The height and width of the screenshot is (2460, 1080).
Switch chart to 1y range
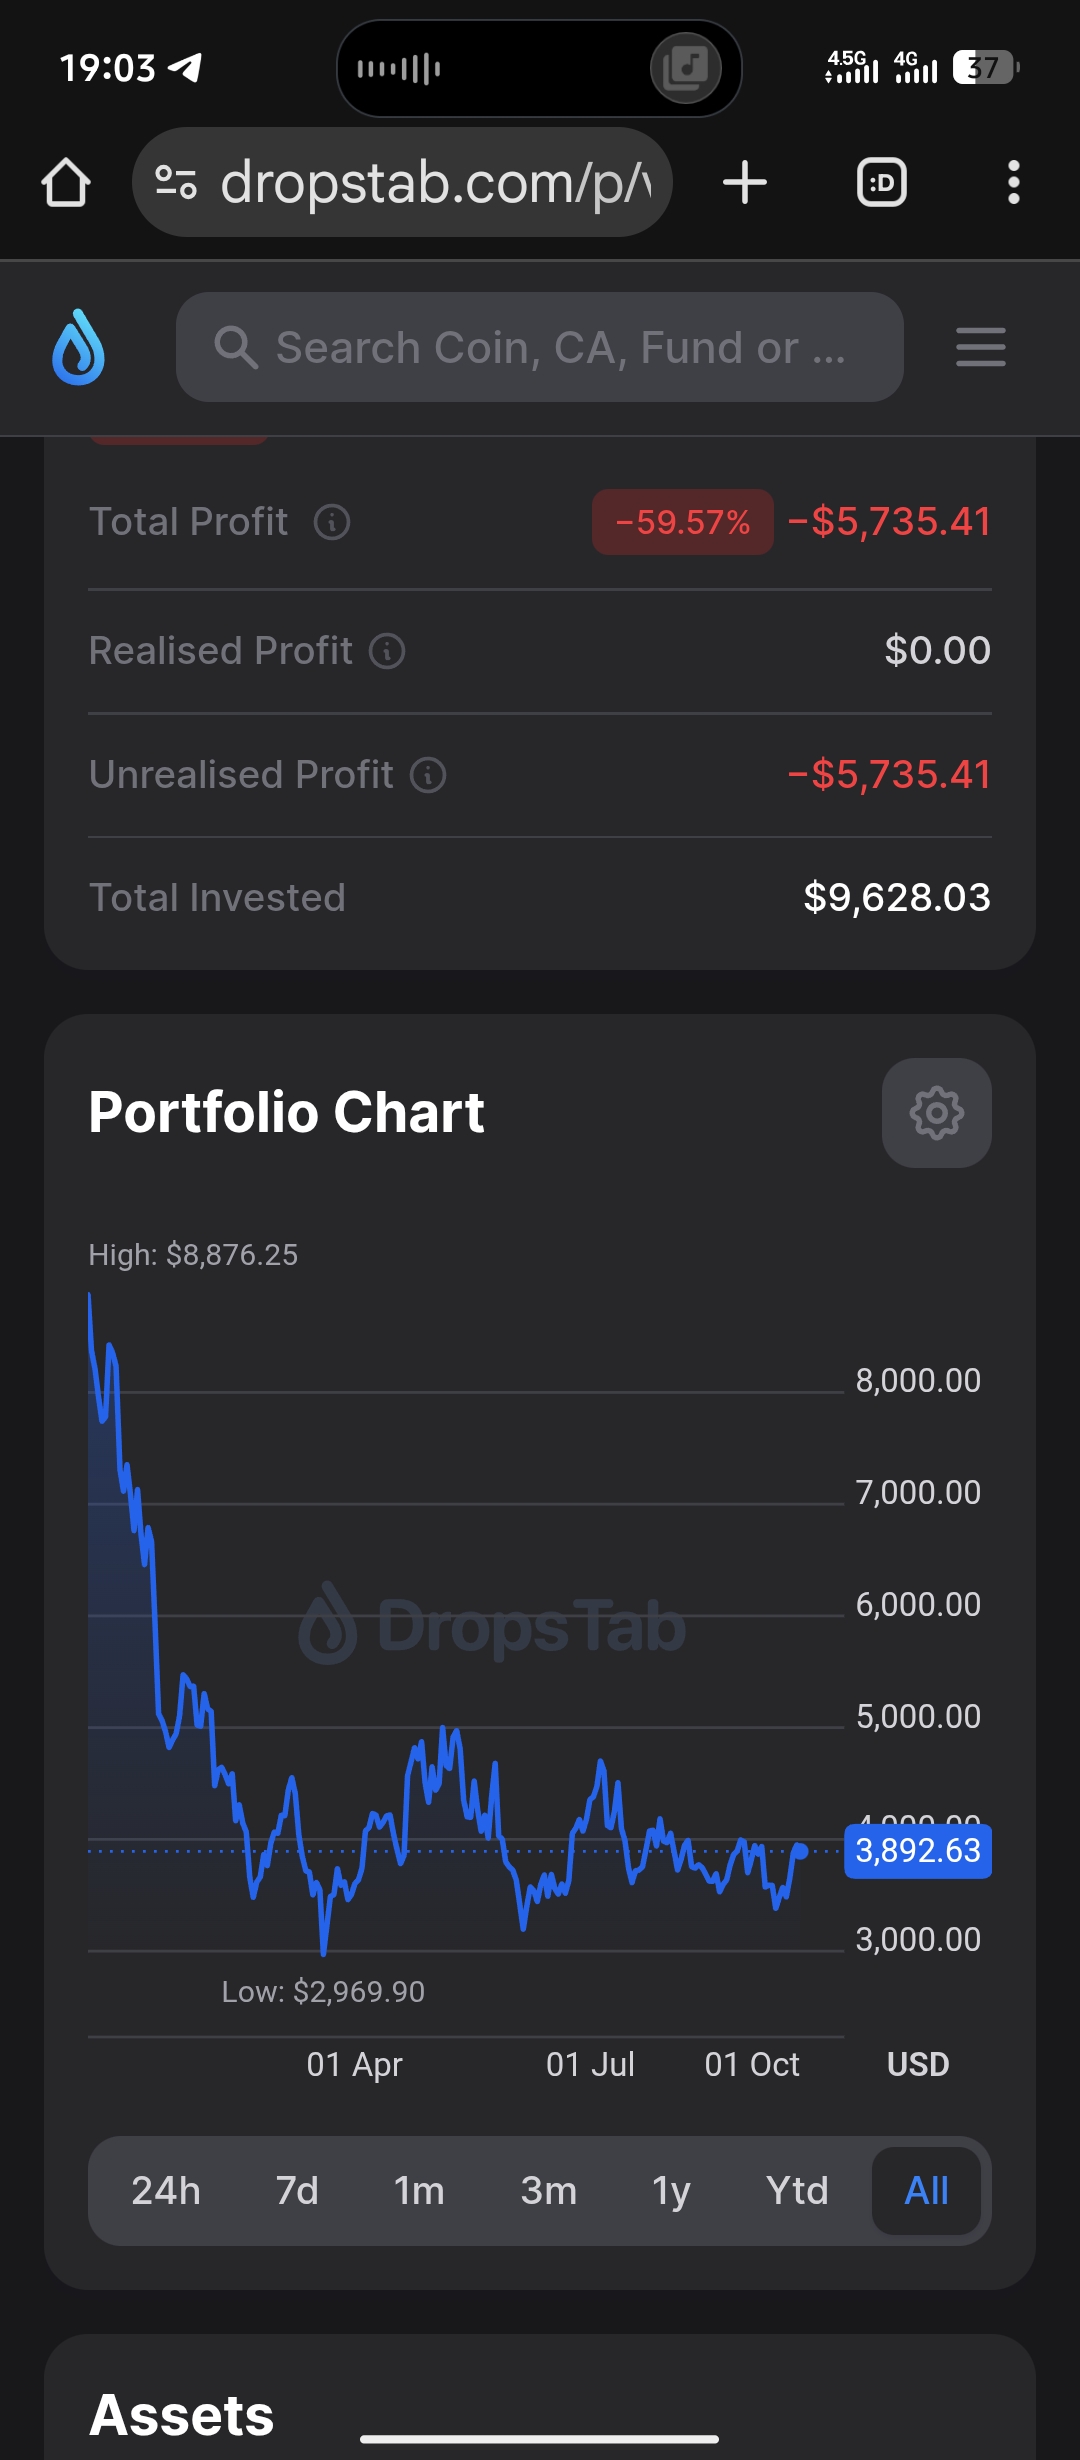pos(671,2191)
